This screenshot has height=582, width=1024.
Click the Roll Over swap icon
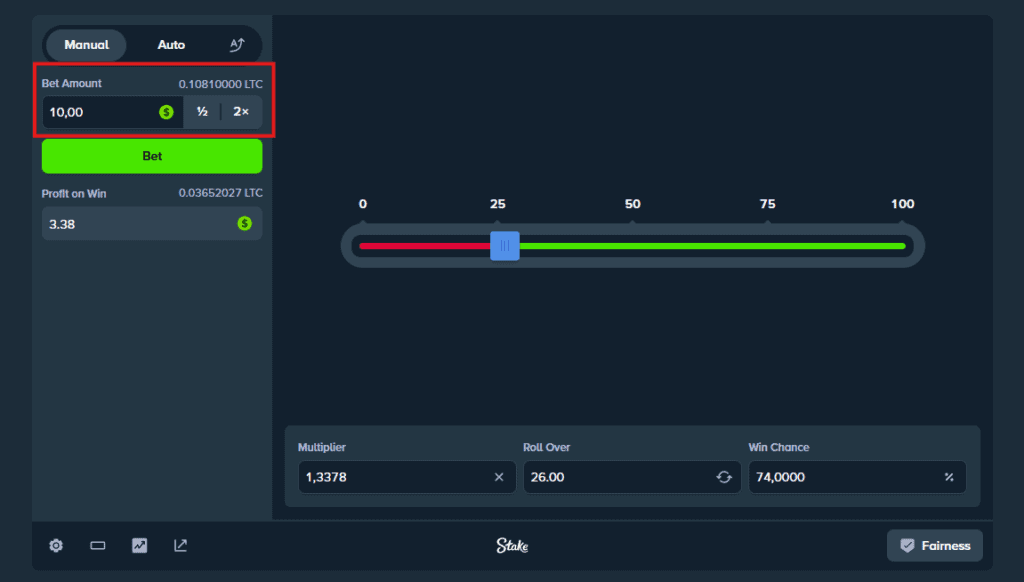pyautogui.click(x=724, y=477)
